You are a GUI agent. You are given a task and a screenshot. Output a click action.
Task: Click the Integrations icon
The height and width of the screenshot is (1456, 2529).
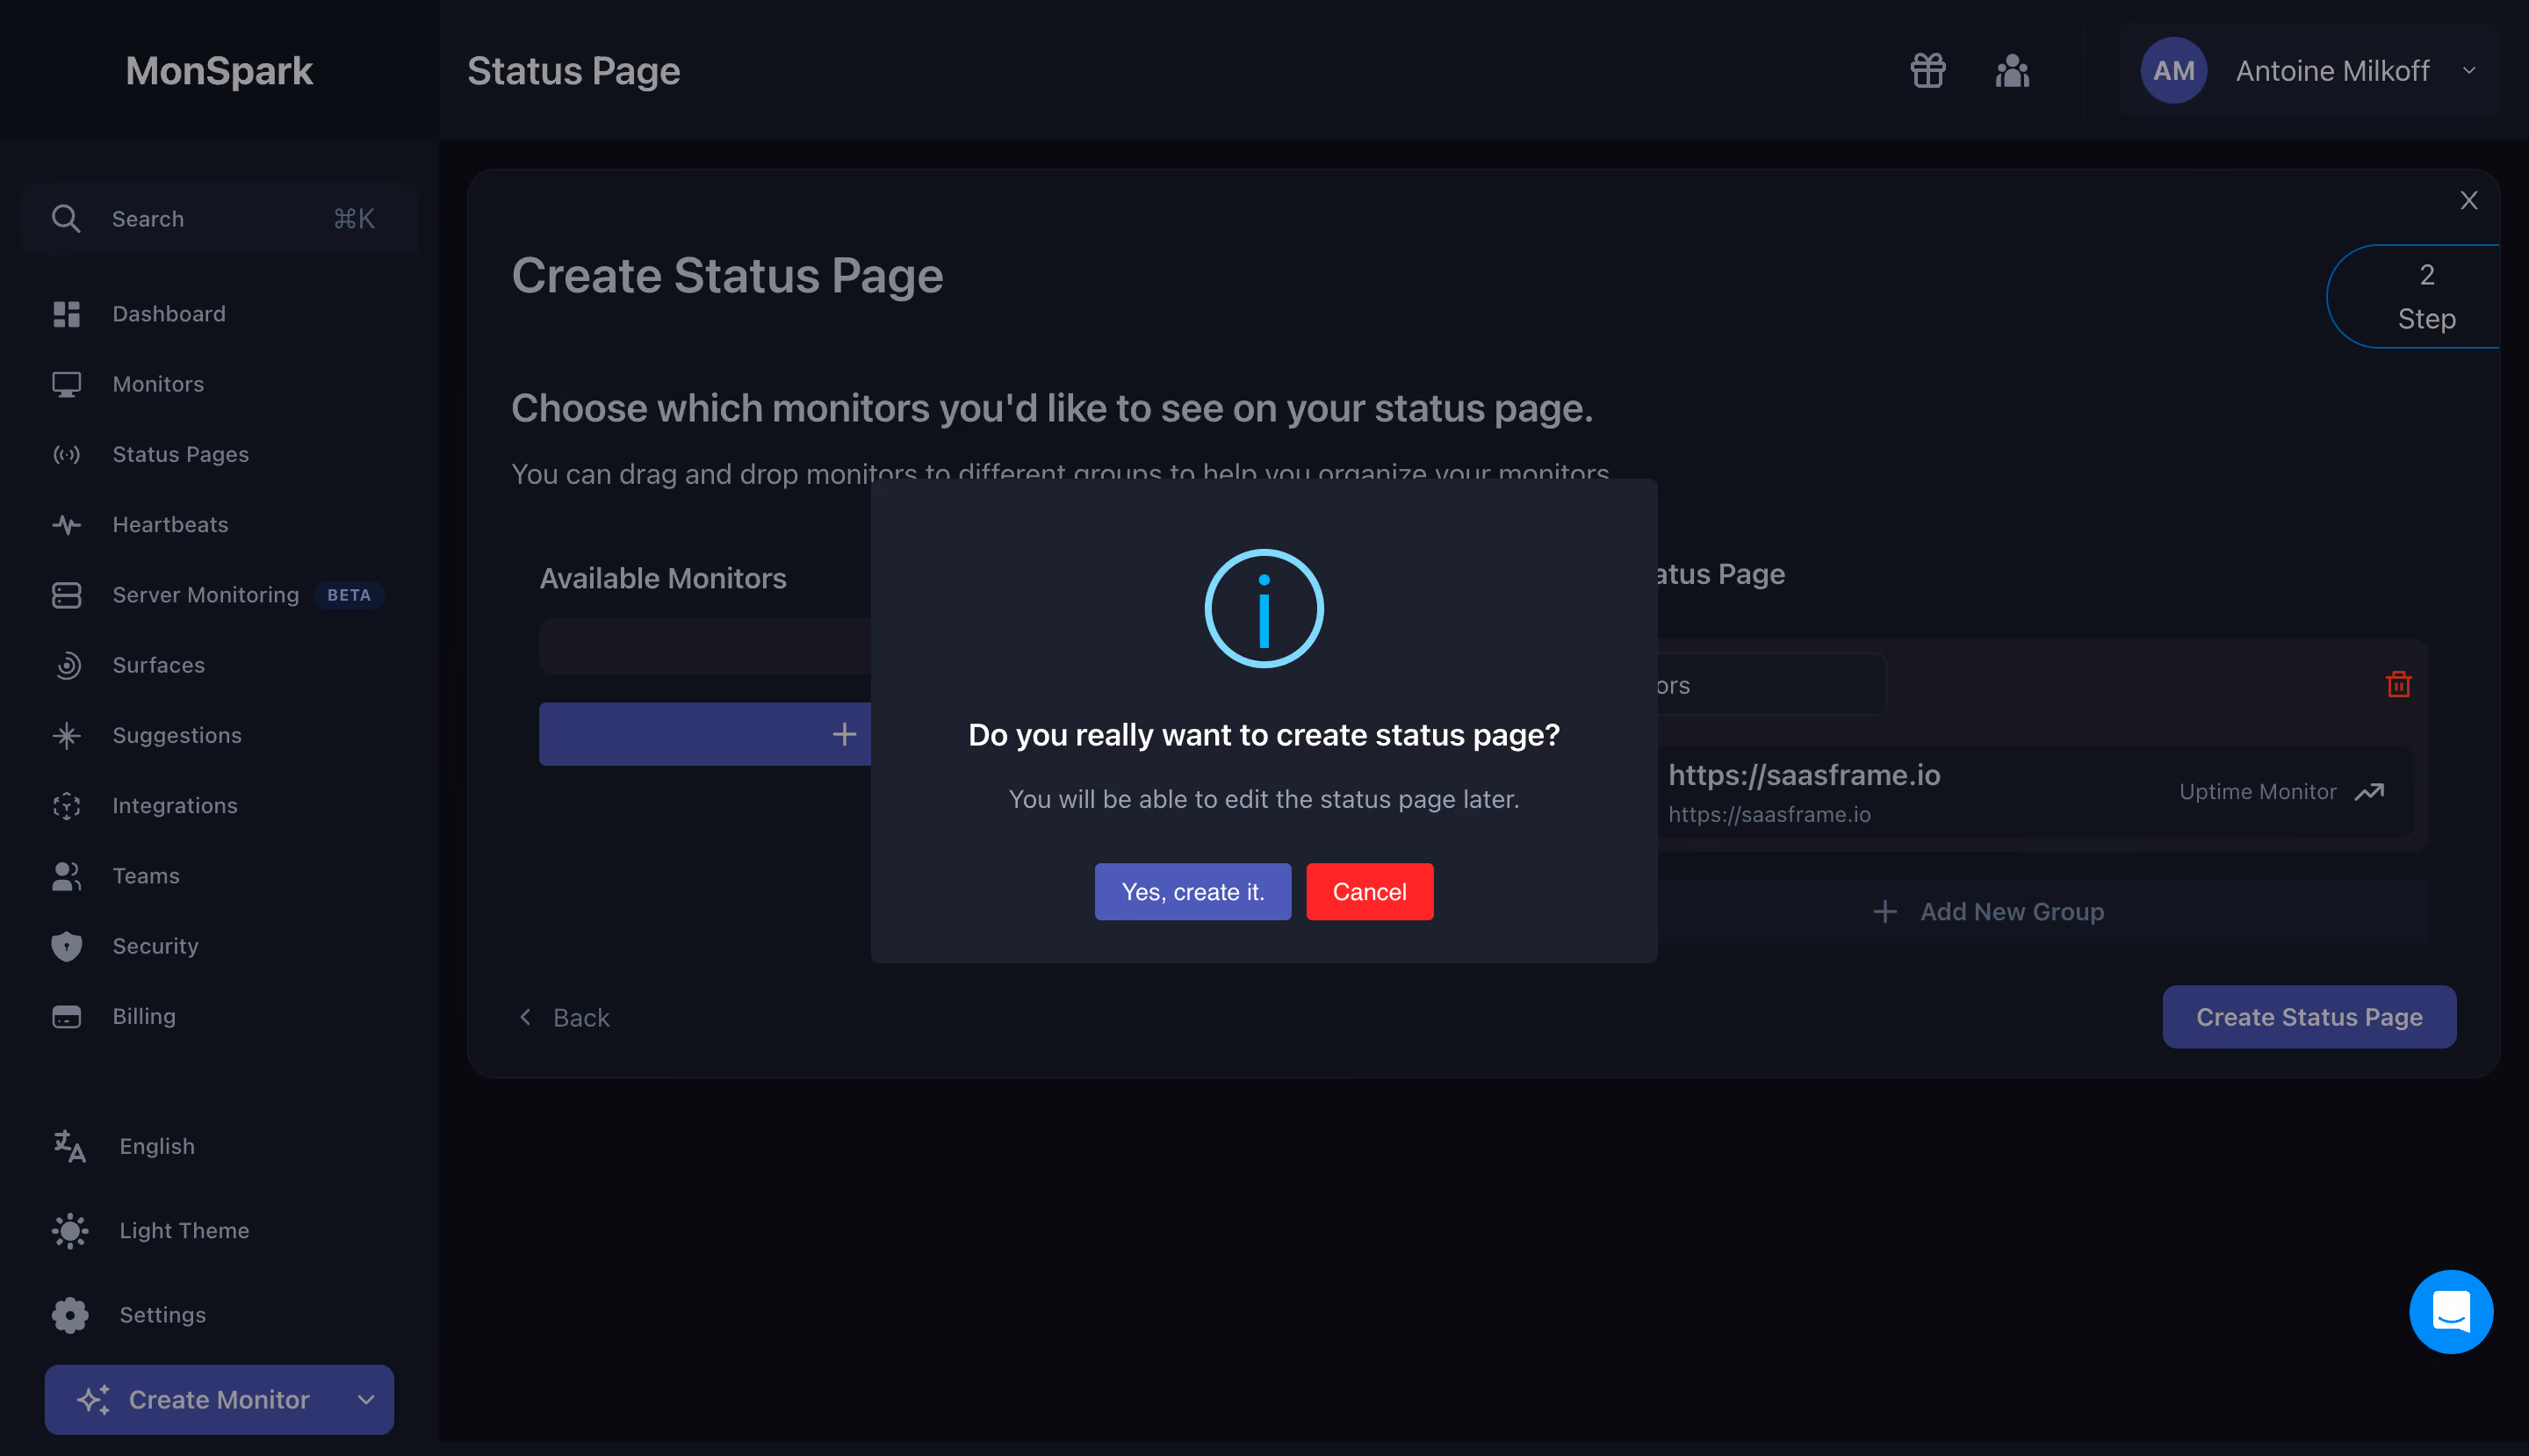[66, 806]
